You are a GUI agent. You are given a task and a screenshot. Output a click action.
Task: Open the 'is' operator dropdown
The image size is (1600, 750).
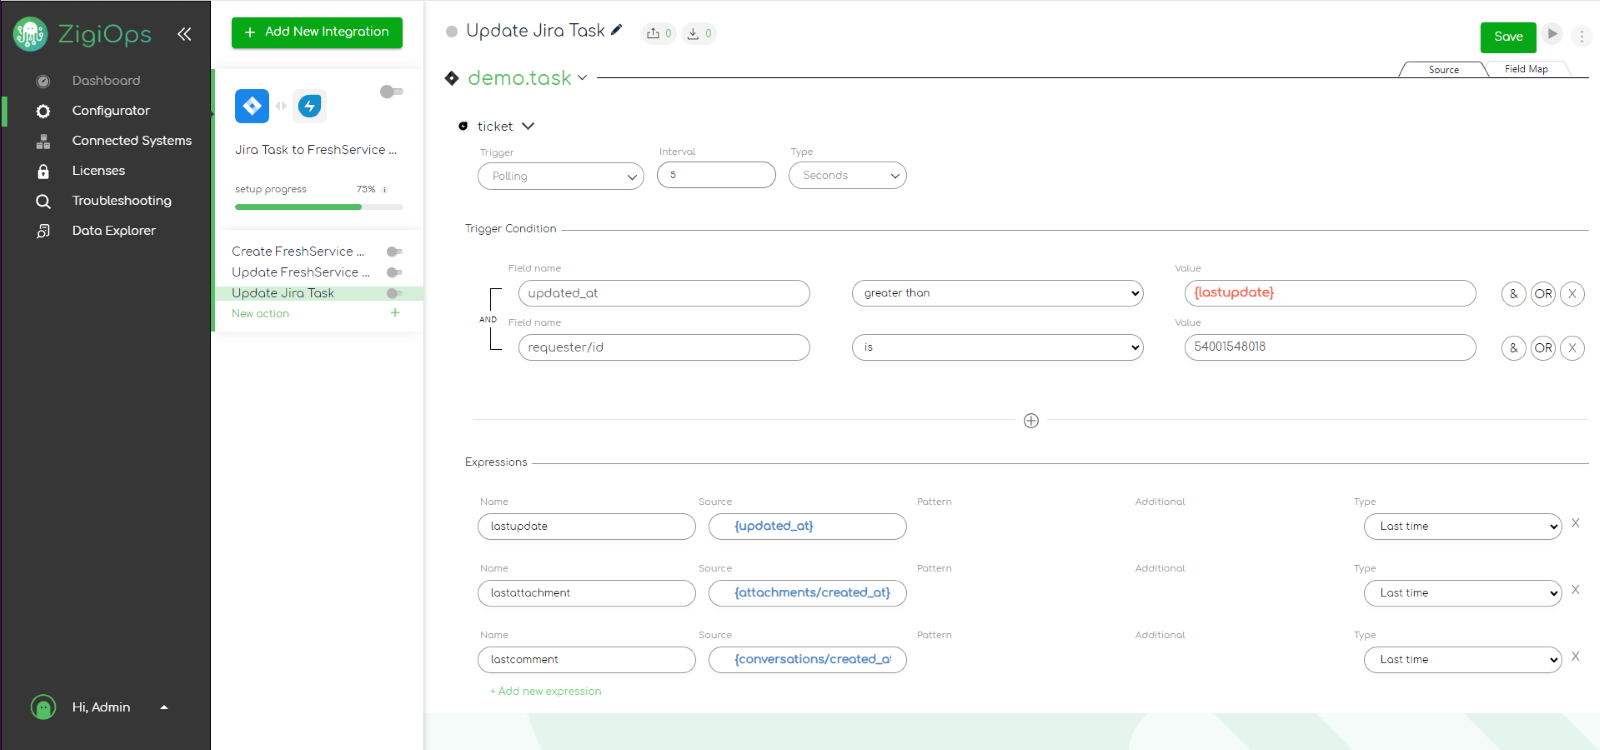pyautogui.click(x=998, y=347)
